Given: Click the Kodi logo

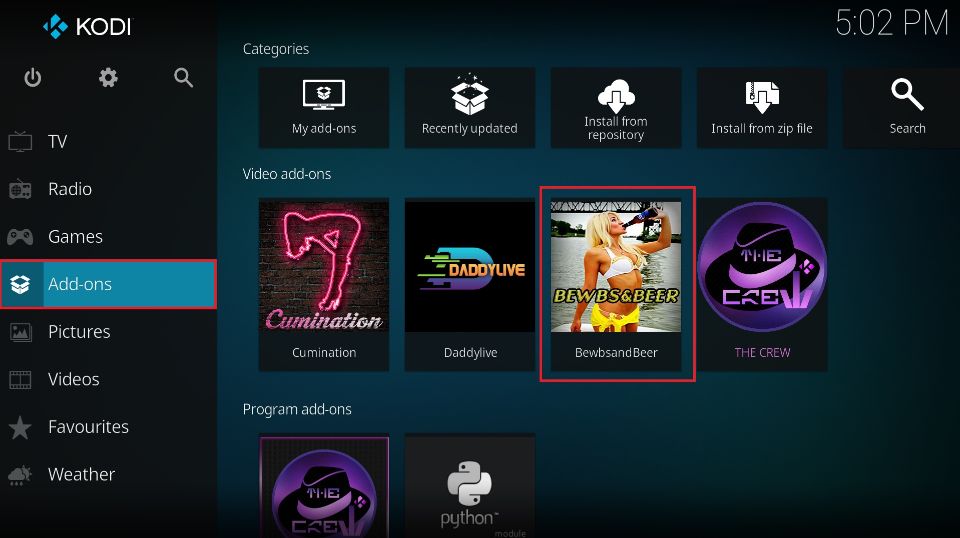Looking at the screenshot, I should (x=87, y=26).
